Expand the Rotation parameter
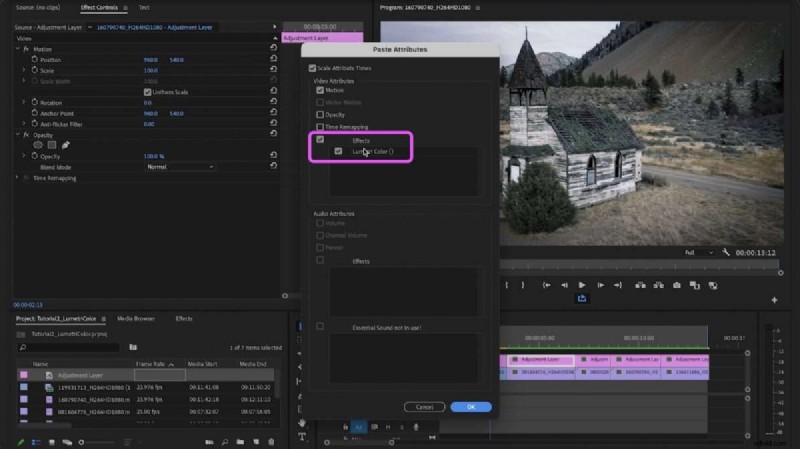 (x=23, y=102)
